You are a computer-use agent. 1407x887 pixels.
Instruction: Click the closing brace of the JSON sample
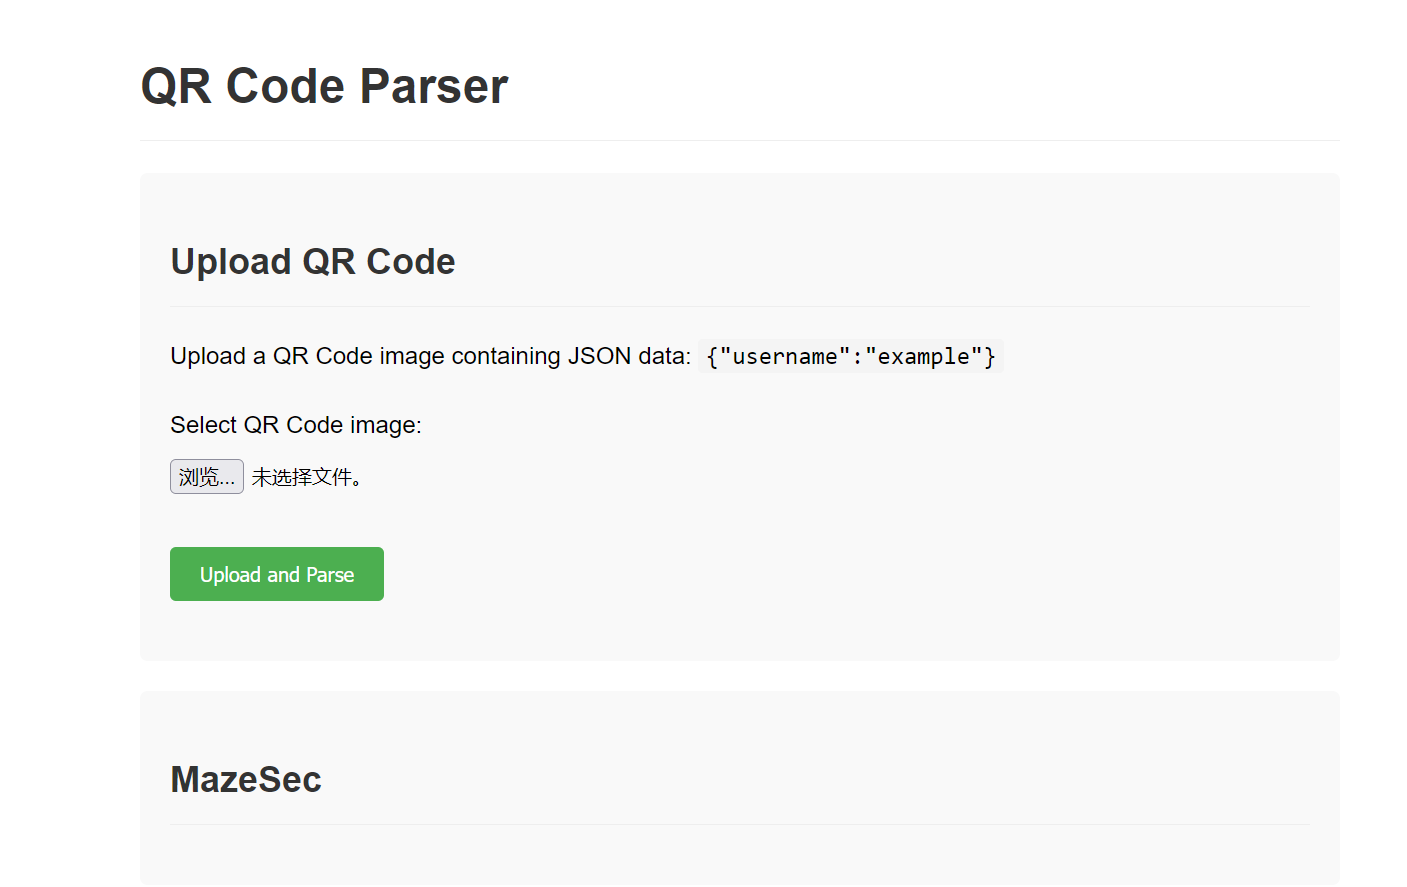point(990,357)
